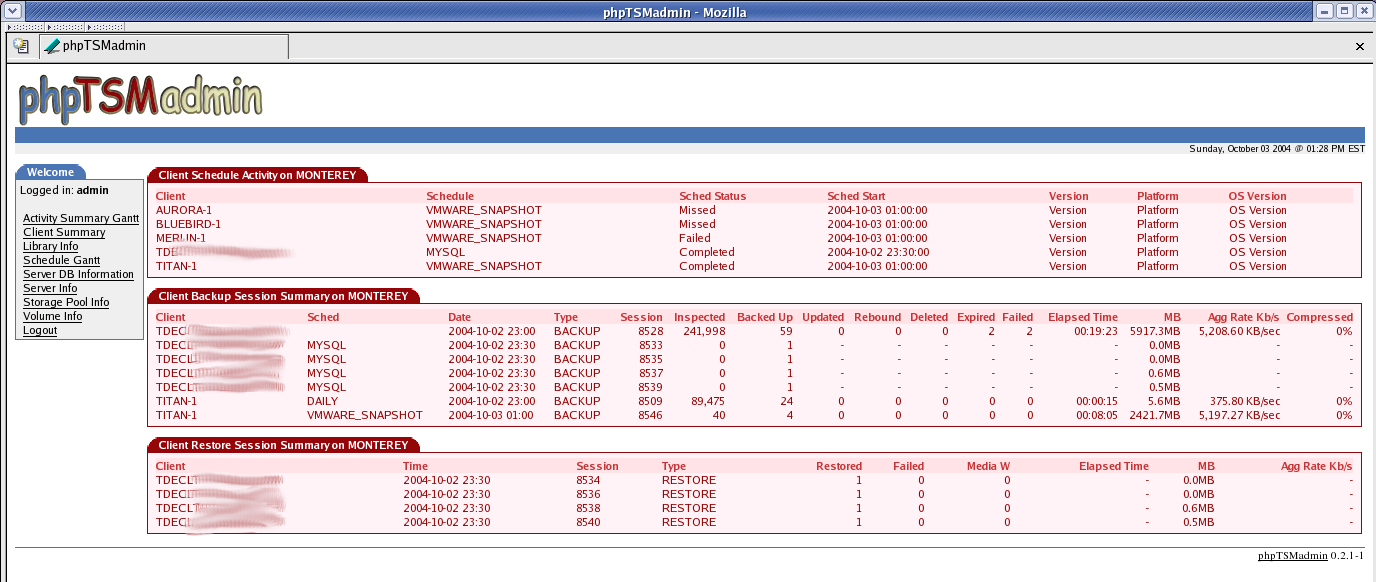Click the AURORA-1 client entry
The image size is (1376, 582).
pyautogui.click(x=184, y=210)
